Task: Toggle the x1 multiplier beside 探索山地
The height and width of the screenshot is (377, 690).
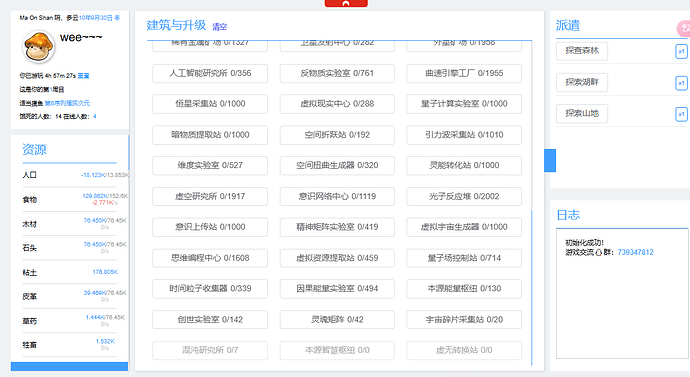Action: tap(681, 114)
